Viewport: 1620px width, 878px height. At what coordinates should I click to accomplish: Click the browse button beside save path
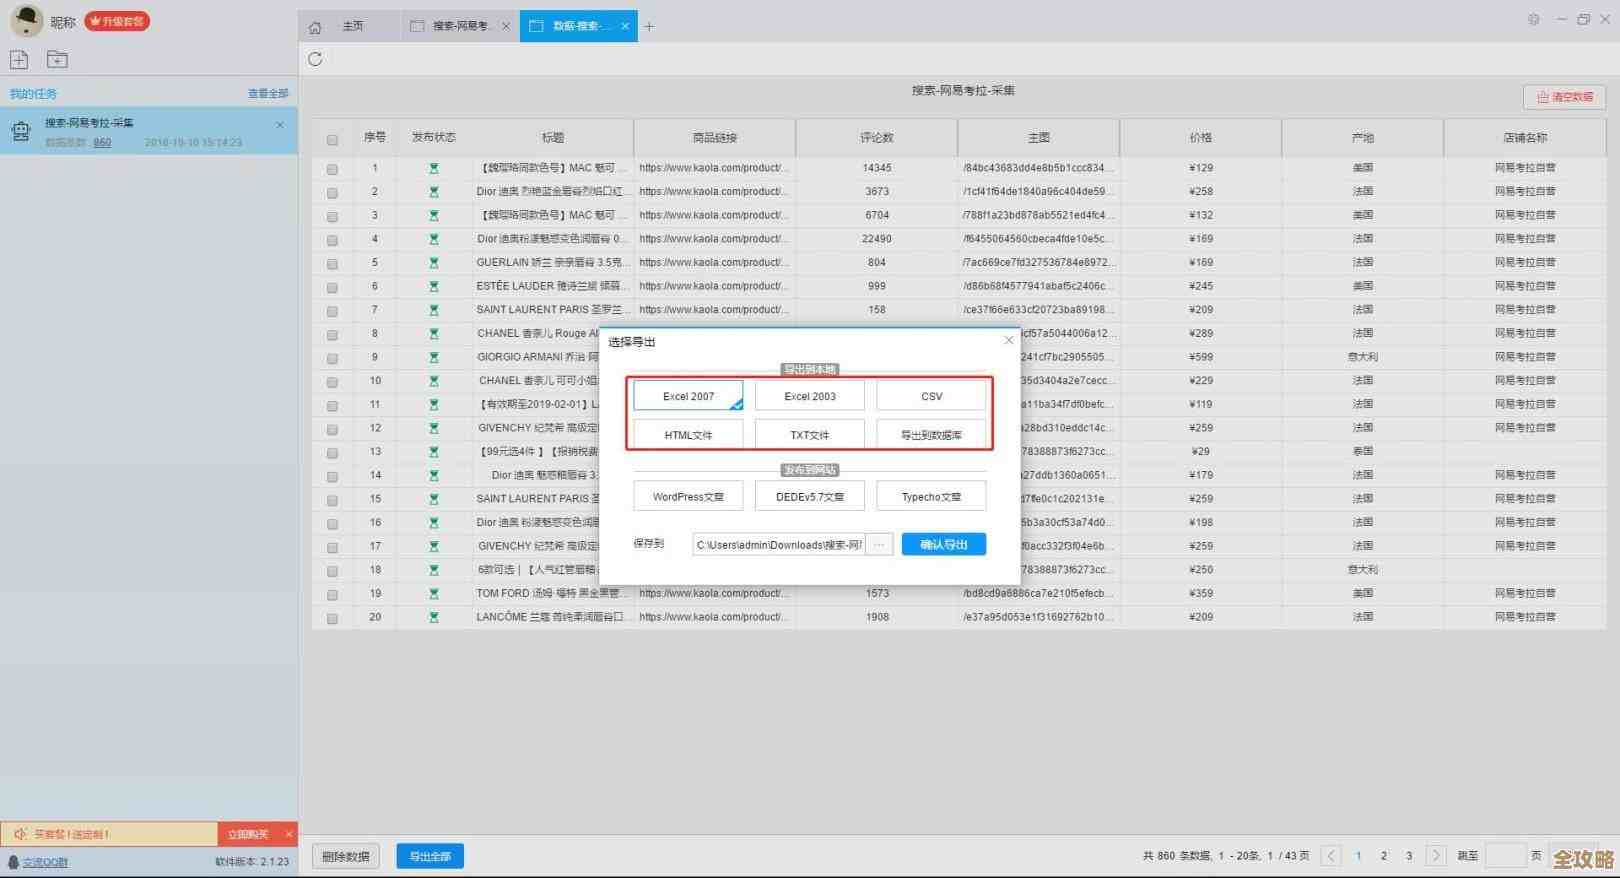point(879,545)
